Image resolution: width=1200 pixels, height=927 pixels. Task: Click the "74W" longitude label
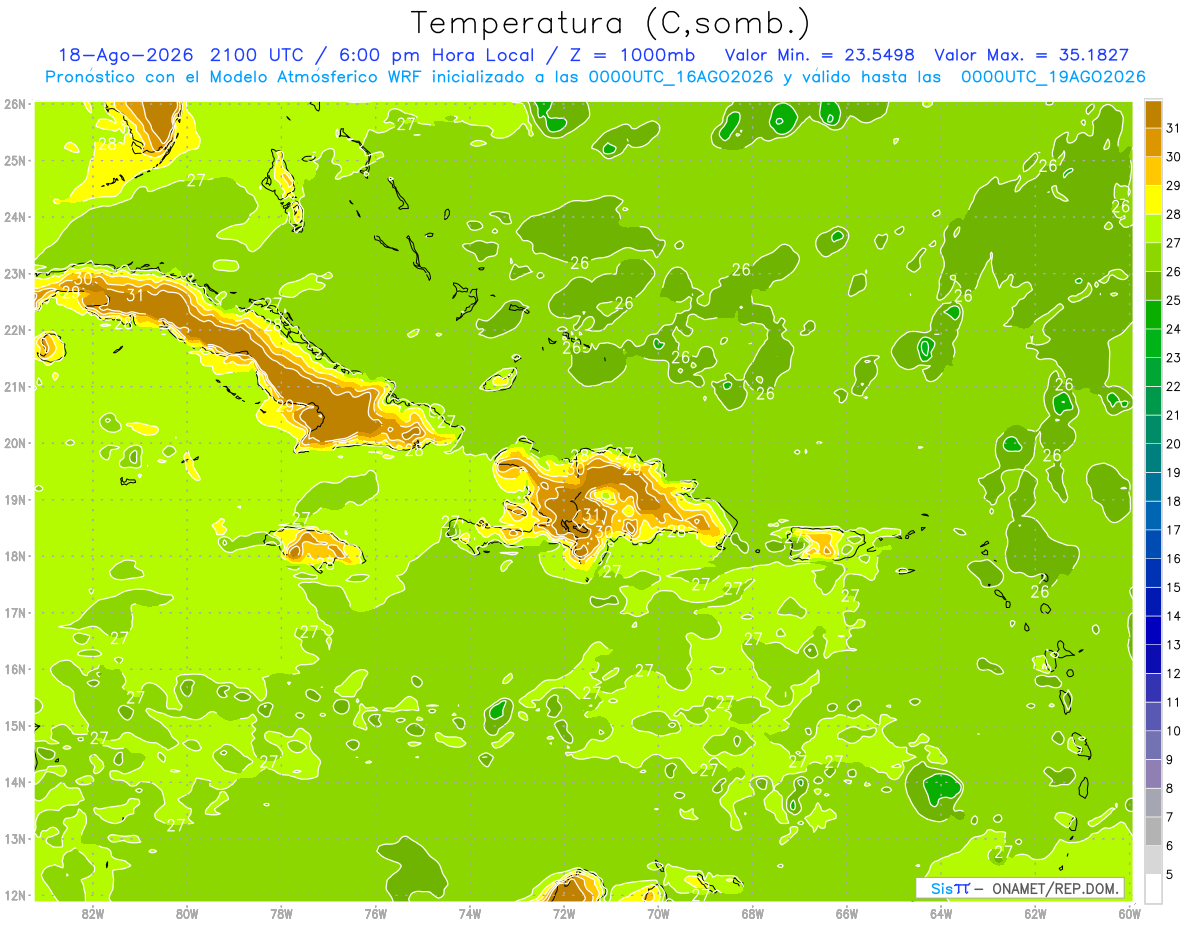[470, 913]
